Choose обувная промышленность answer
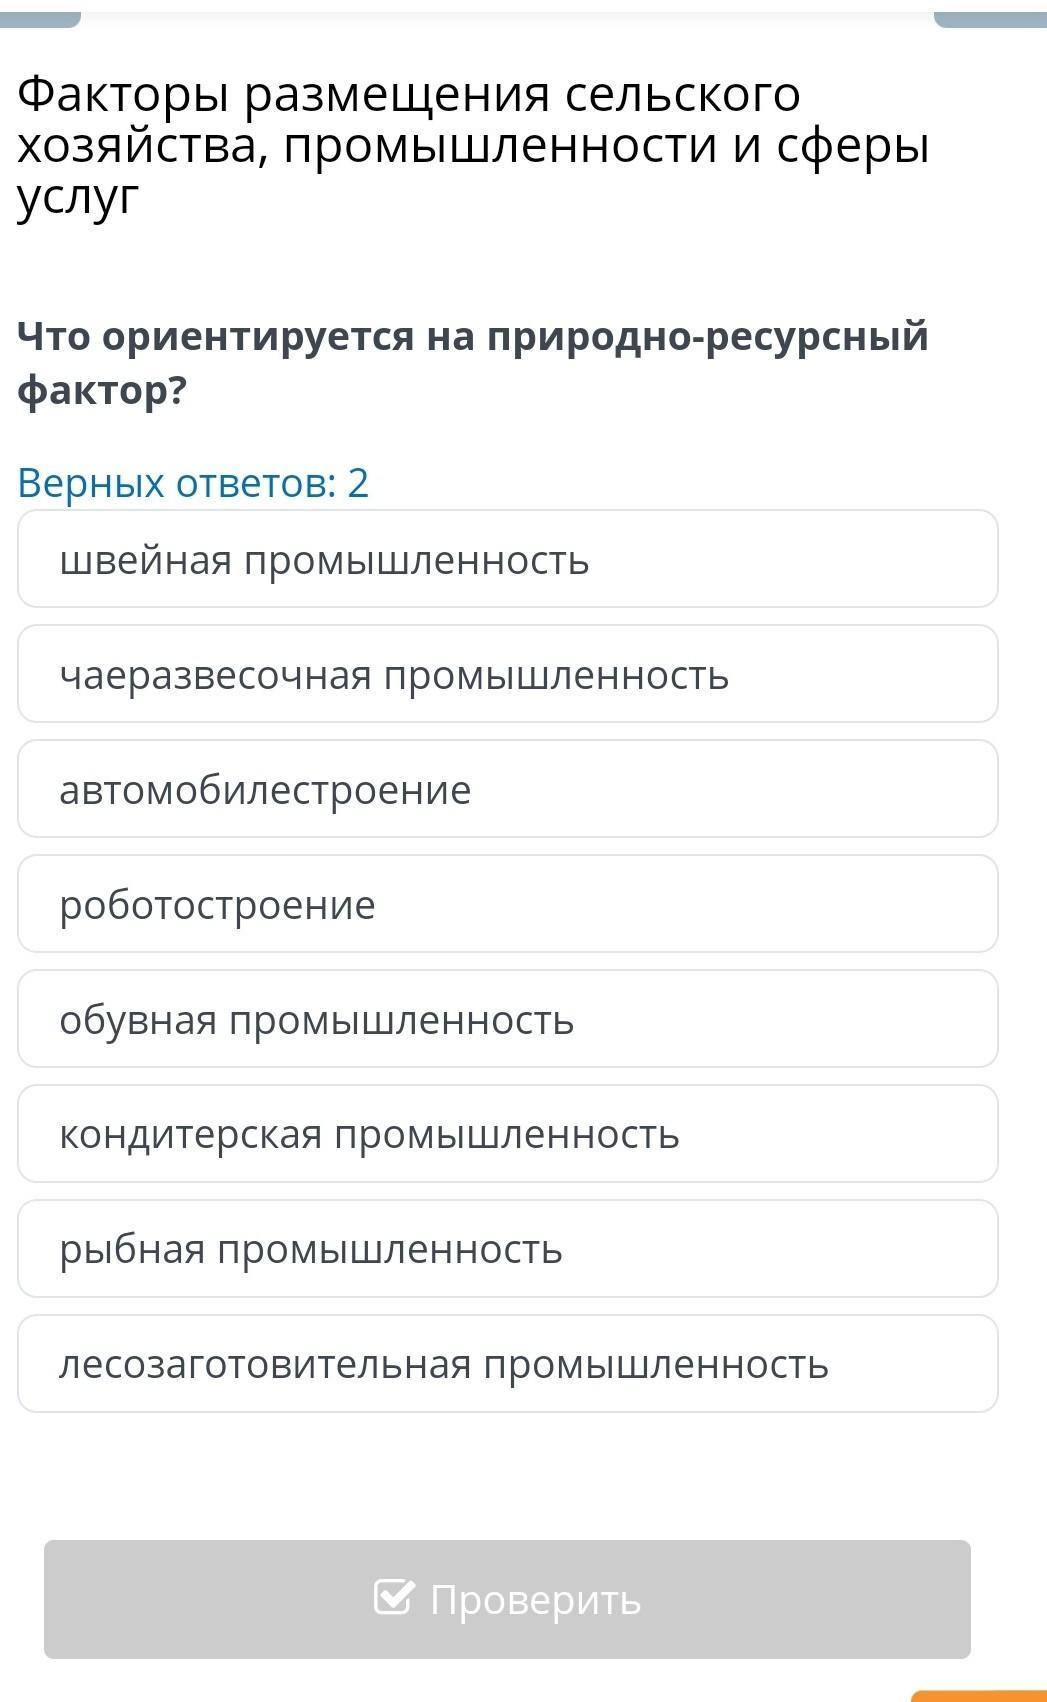Viewport: 1047px width, 1702px height. tap(507, 1019)
